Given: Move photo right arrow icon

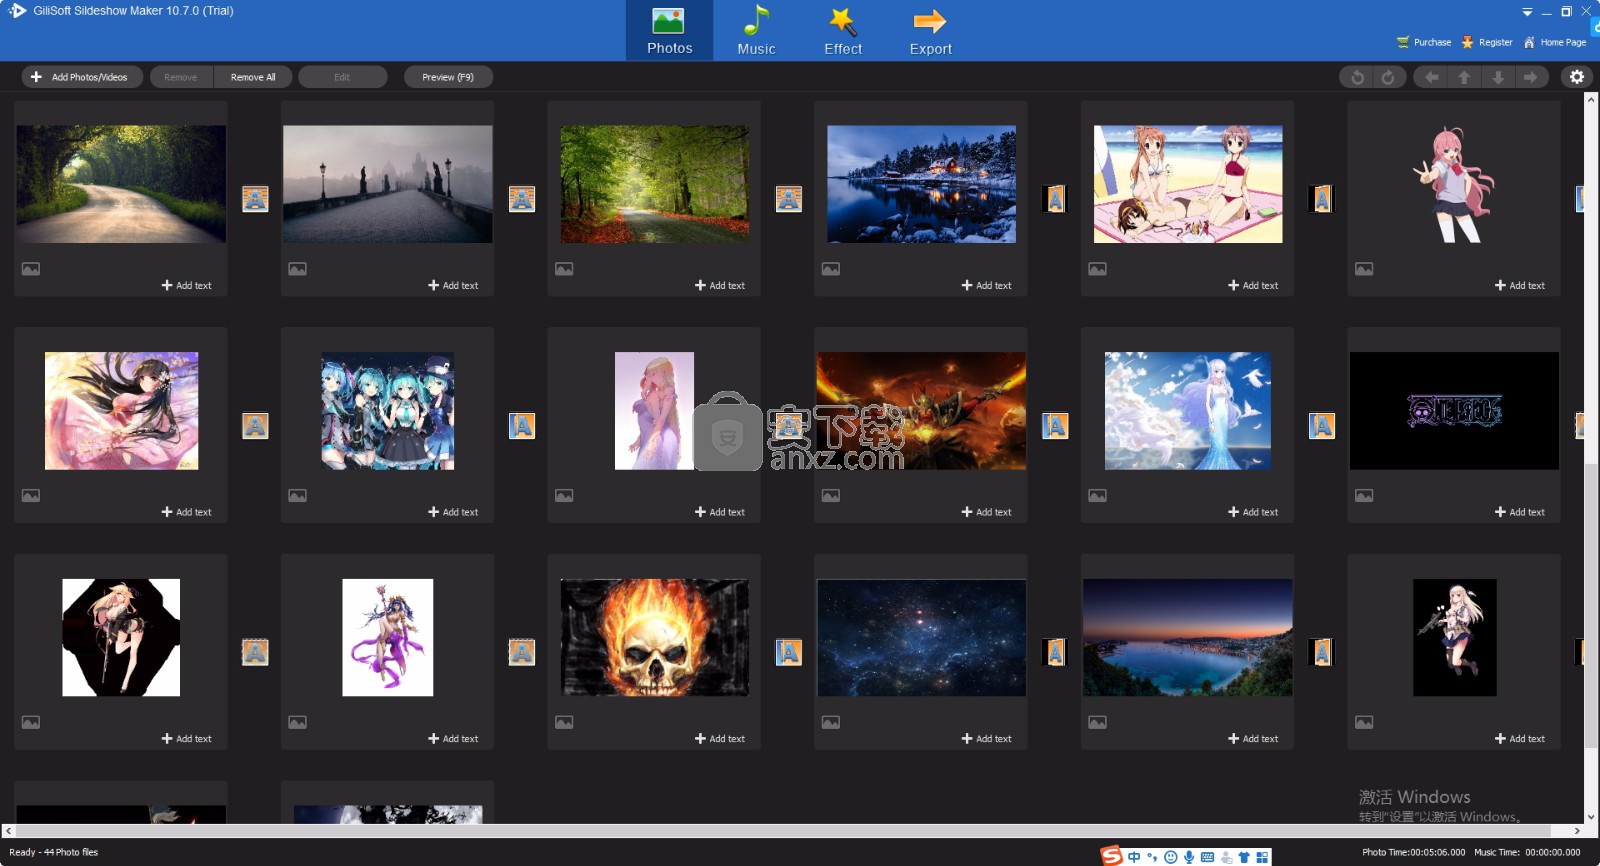Looking at the screenshot, I should pyautogui.click(x=1531, y=77).
